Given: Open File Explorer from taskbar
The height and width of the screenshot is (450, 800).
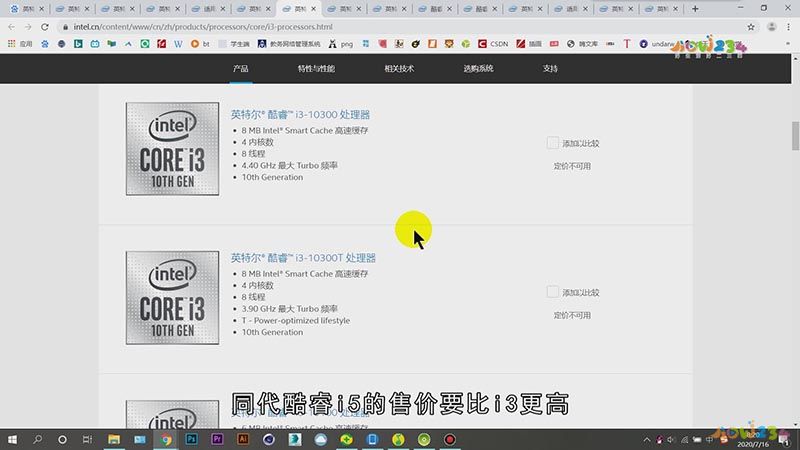Looking at the screenshot, I should click(x=114, y=439).
